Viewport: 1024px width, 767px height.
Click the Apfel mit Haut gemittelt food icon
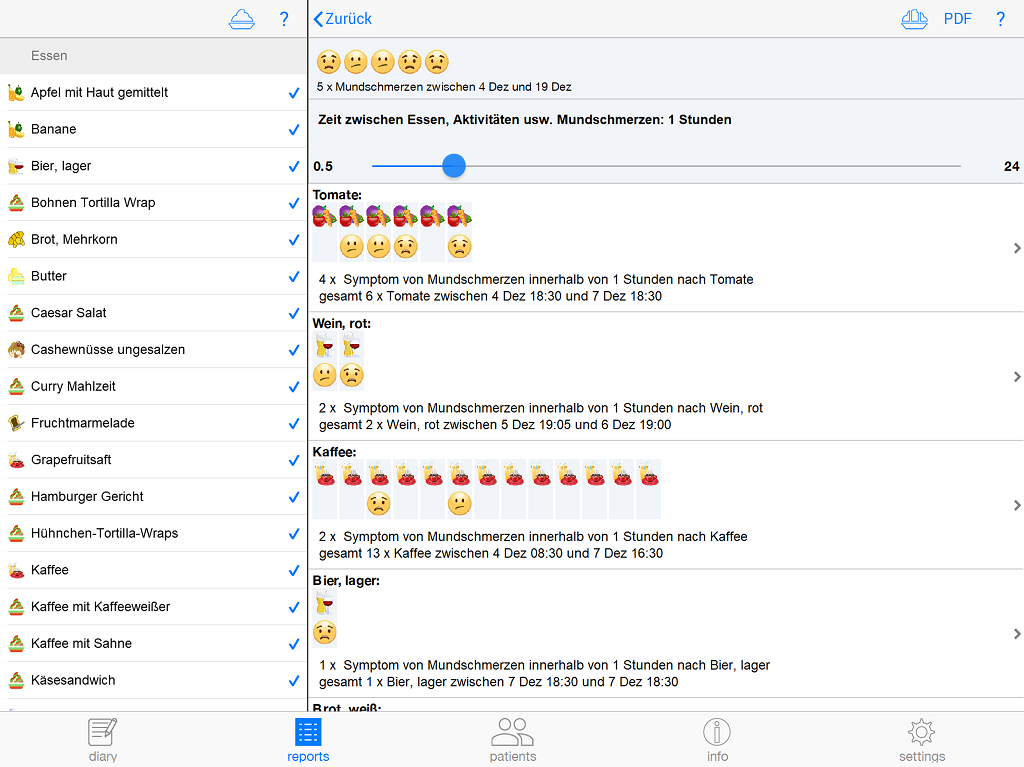[x=16, y=93]
